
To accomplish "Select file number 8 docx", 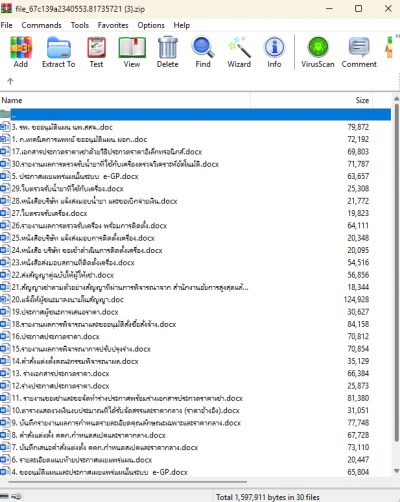I will tap(195, 435).
